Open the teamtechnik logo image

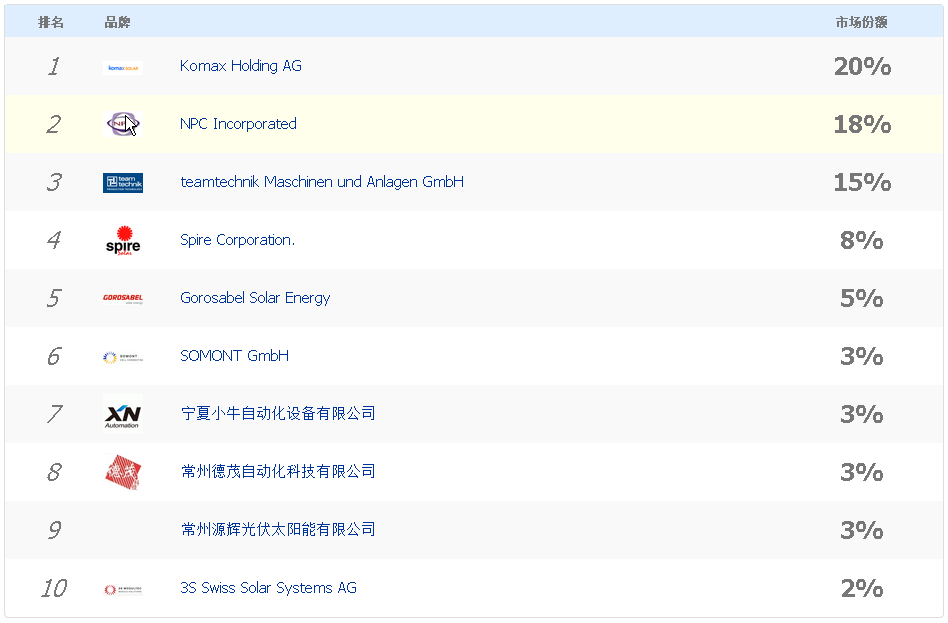122,183
